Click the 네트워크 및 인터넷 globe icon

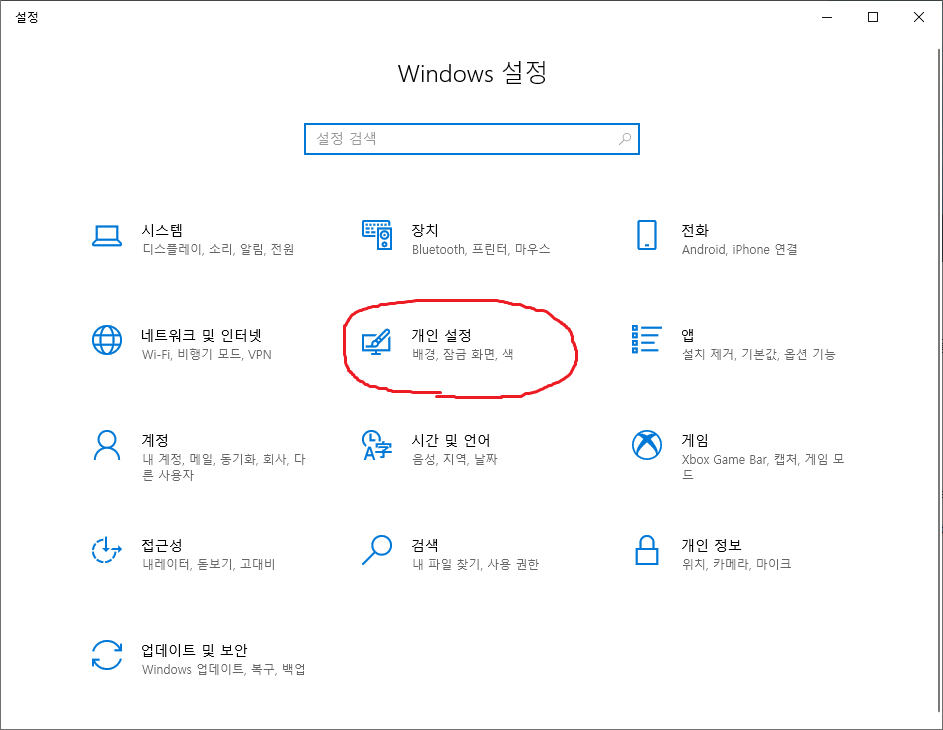[x=107, y=340]
